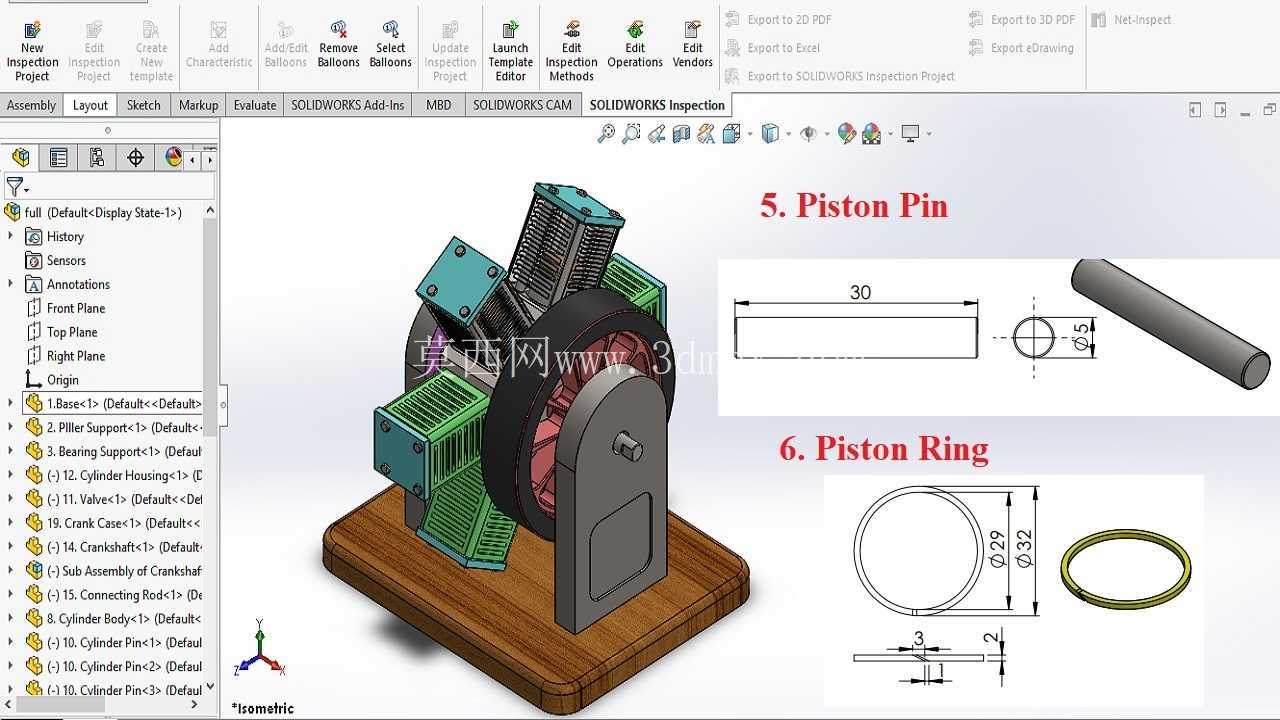Click Net-Inspect button
This screenshot has width=1280, height=720.
pos(1131,19)
